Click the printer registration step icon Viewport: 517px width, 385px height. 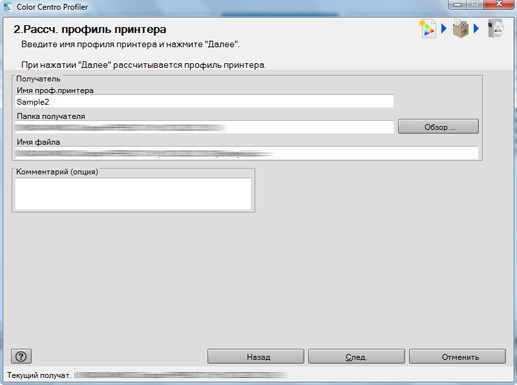495,29
